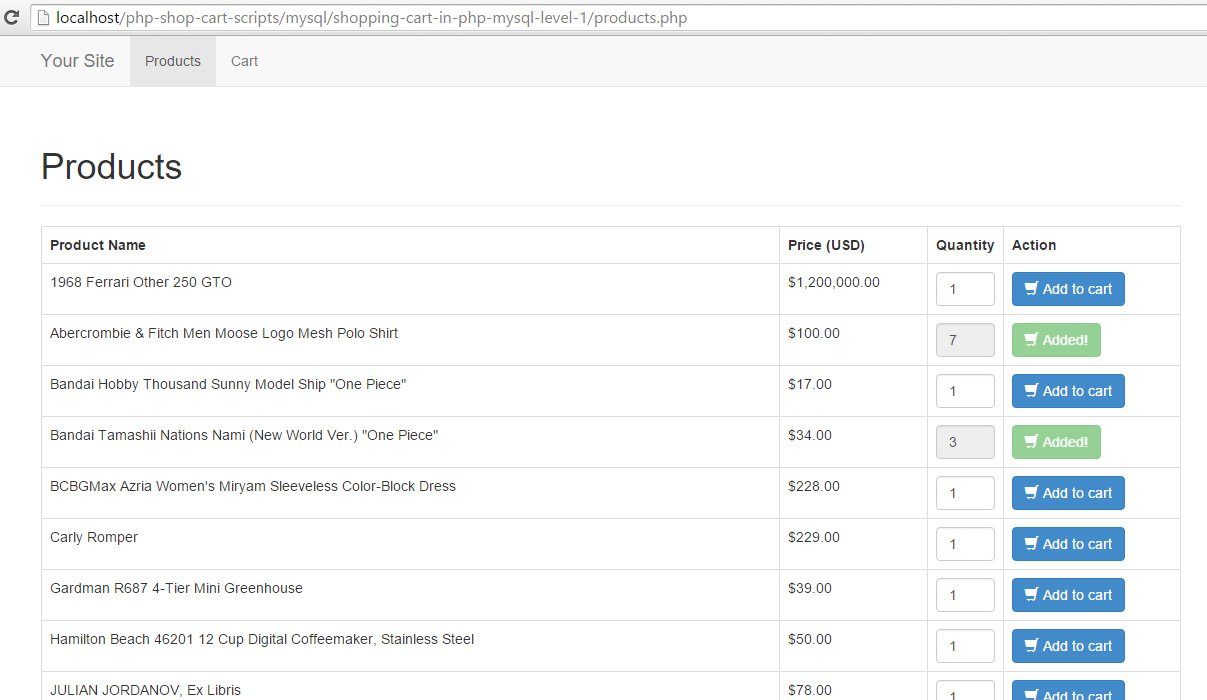Add Bandai Thousand Sunny Model Ship to cart
Screen dimensions: 1207x700
pyautogui.click(x=1068, y=391)
